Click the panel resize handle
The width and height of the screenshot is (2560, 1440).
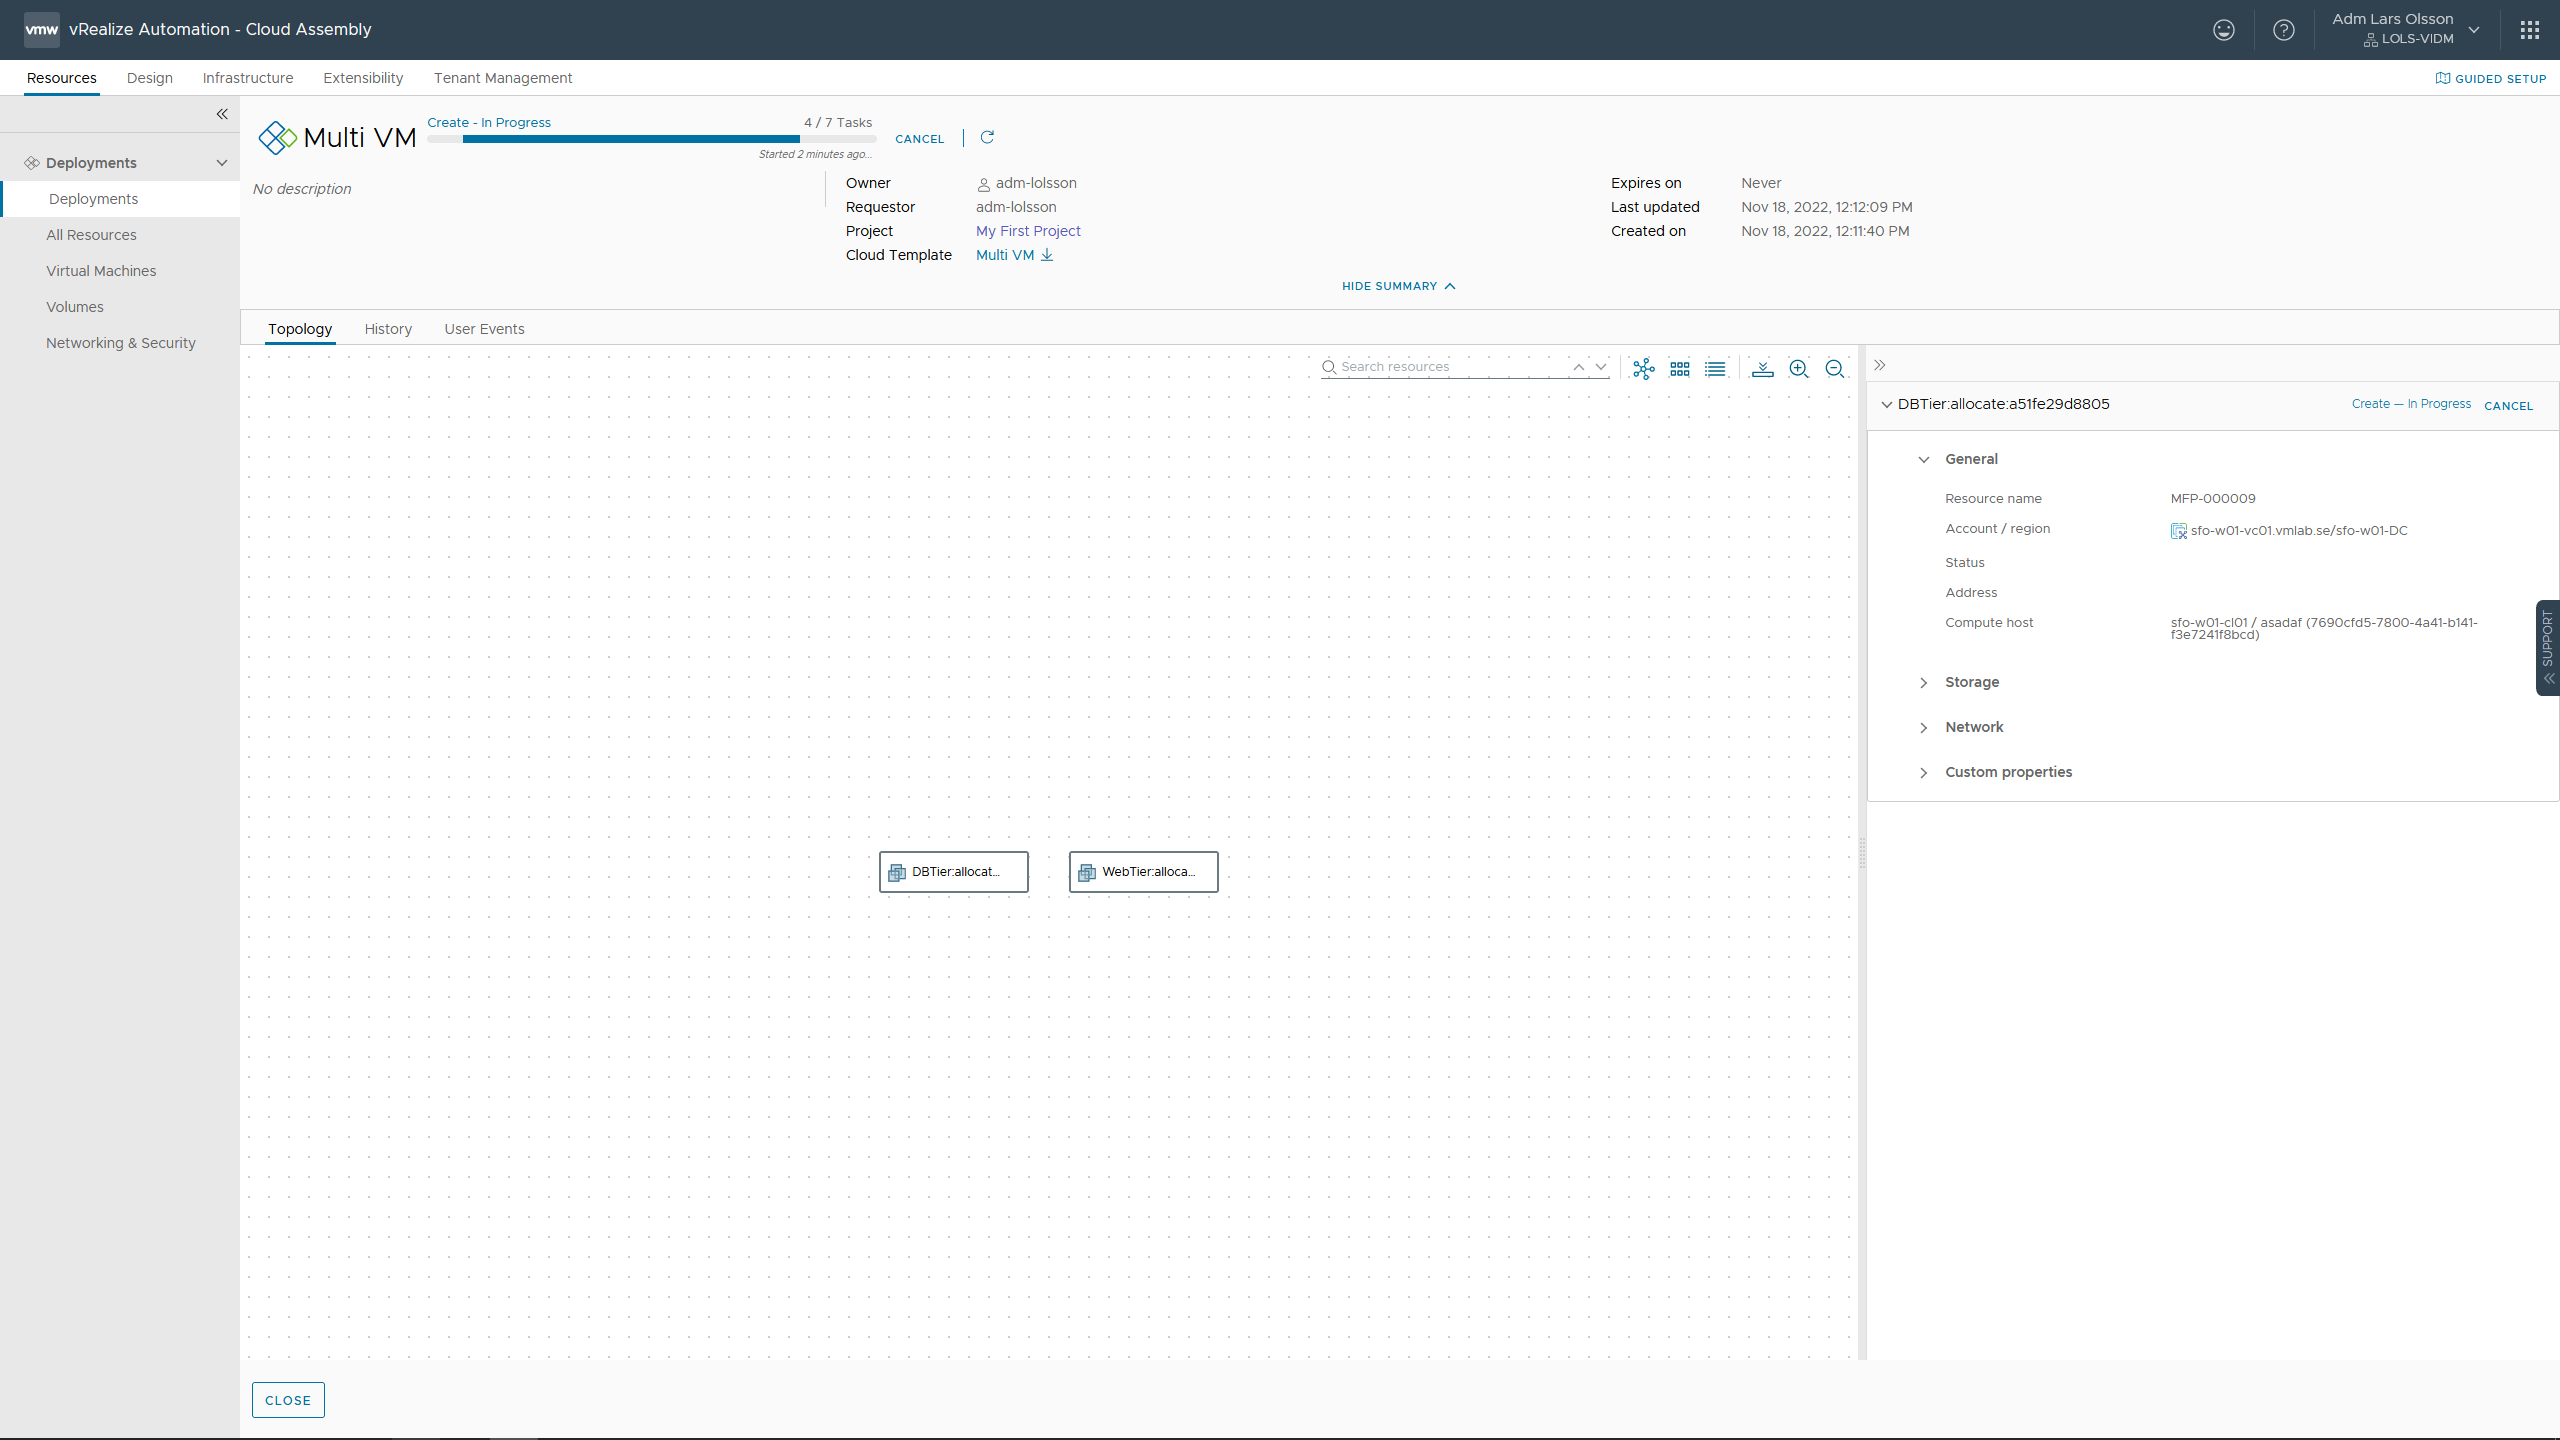pyautogui.click(x=1862, y=853)
